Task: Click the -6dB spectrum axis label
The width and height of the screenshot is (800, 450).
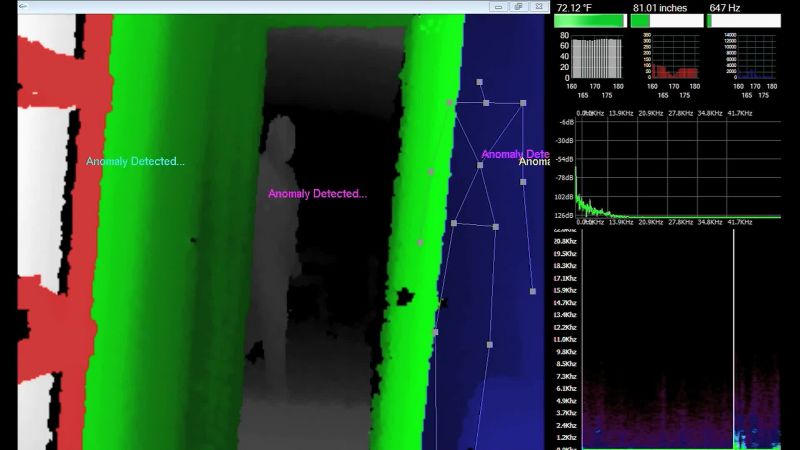Action: tap(567, 122)
